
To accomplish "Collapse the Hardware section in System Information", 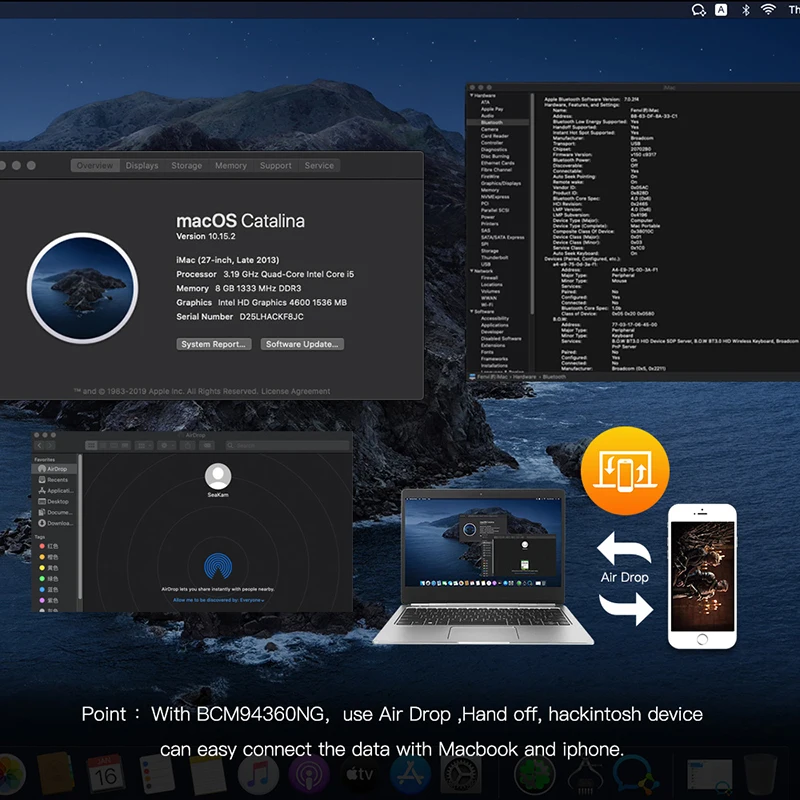I will 472,95.
